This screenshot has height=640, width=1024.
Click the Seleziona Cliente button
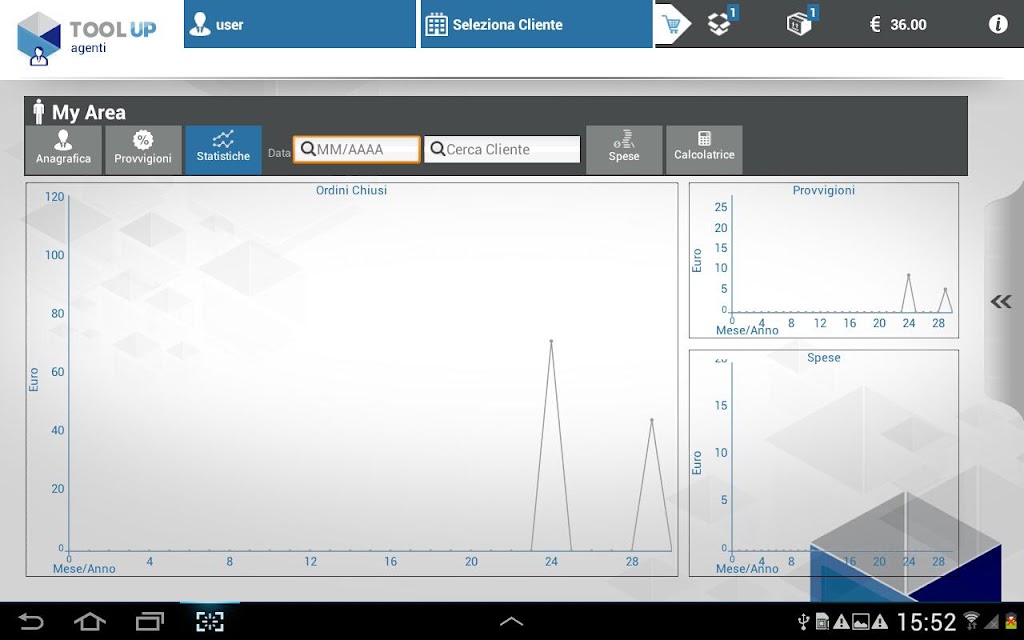(x=536, y=24)
